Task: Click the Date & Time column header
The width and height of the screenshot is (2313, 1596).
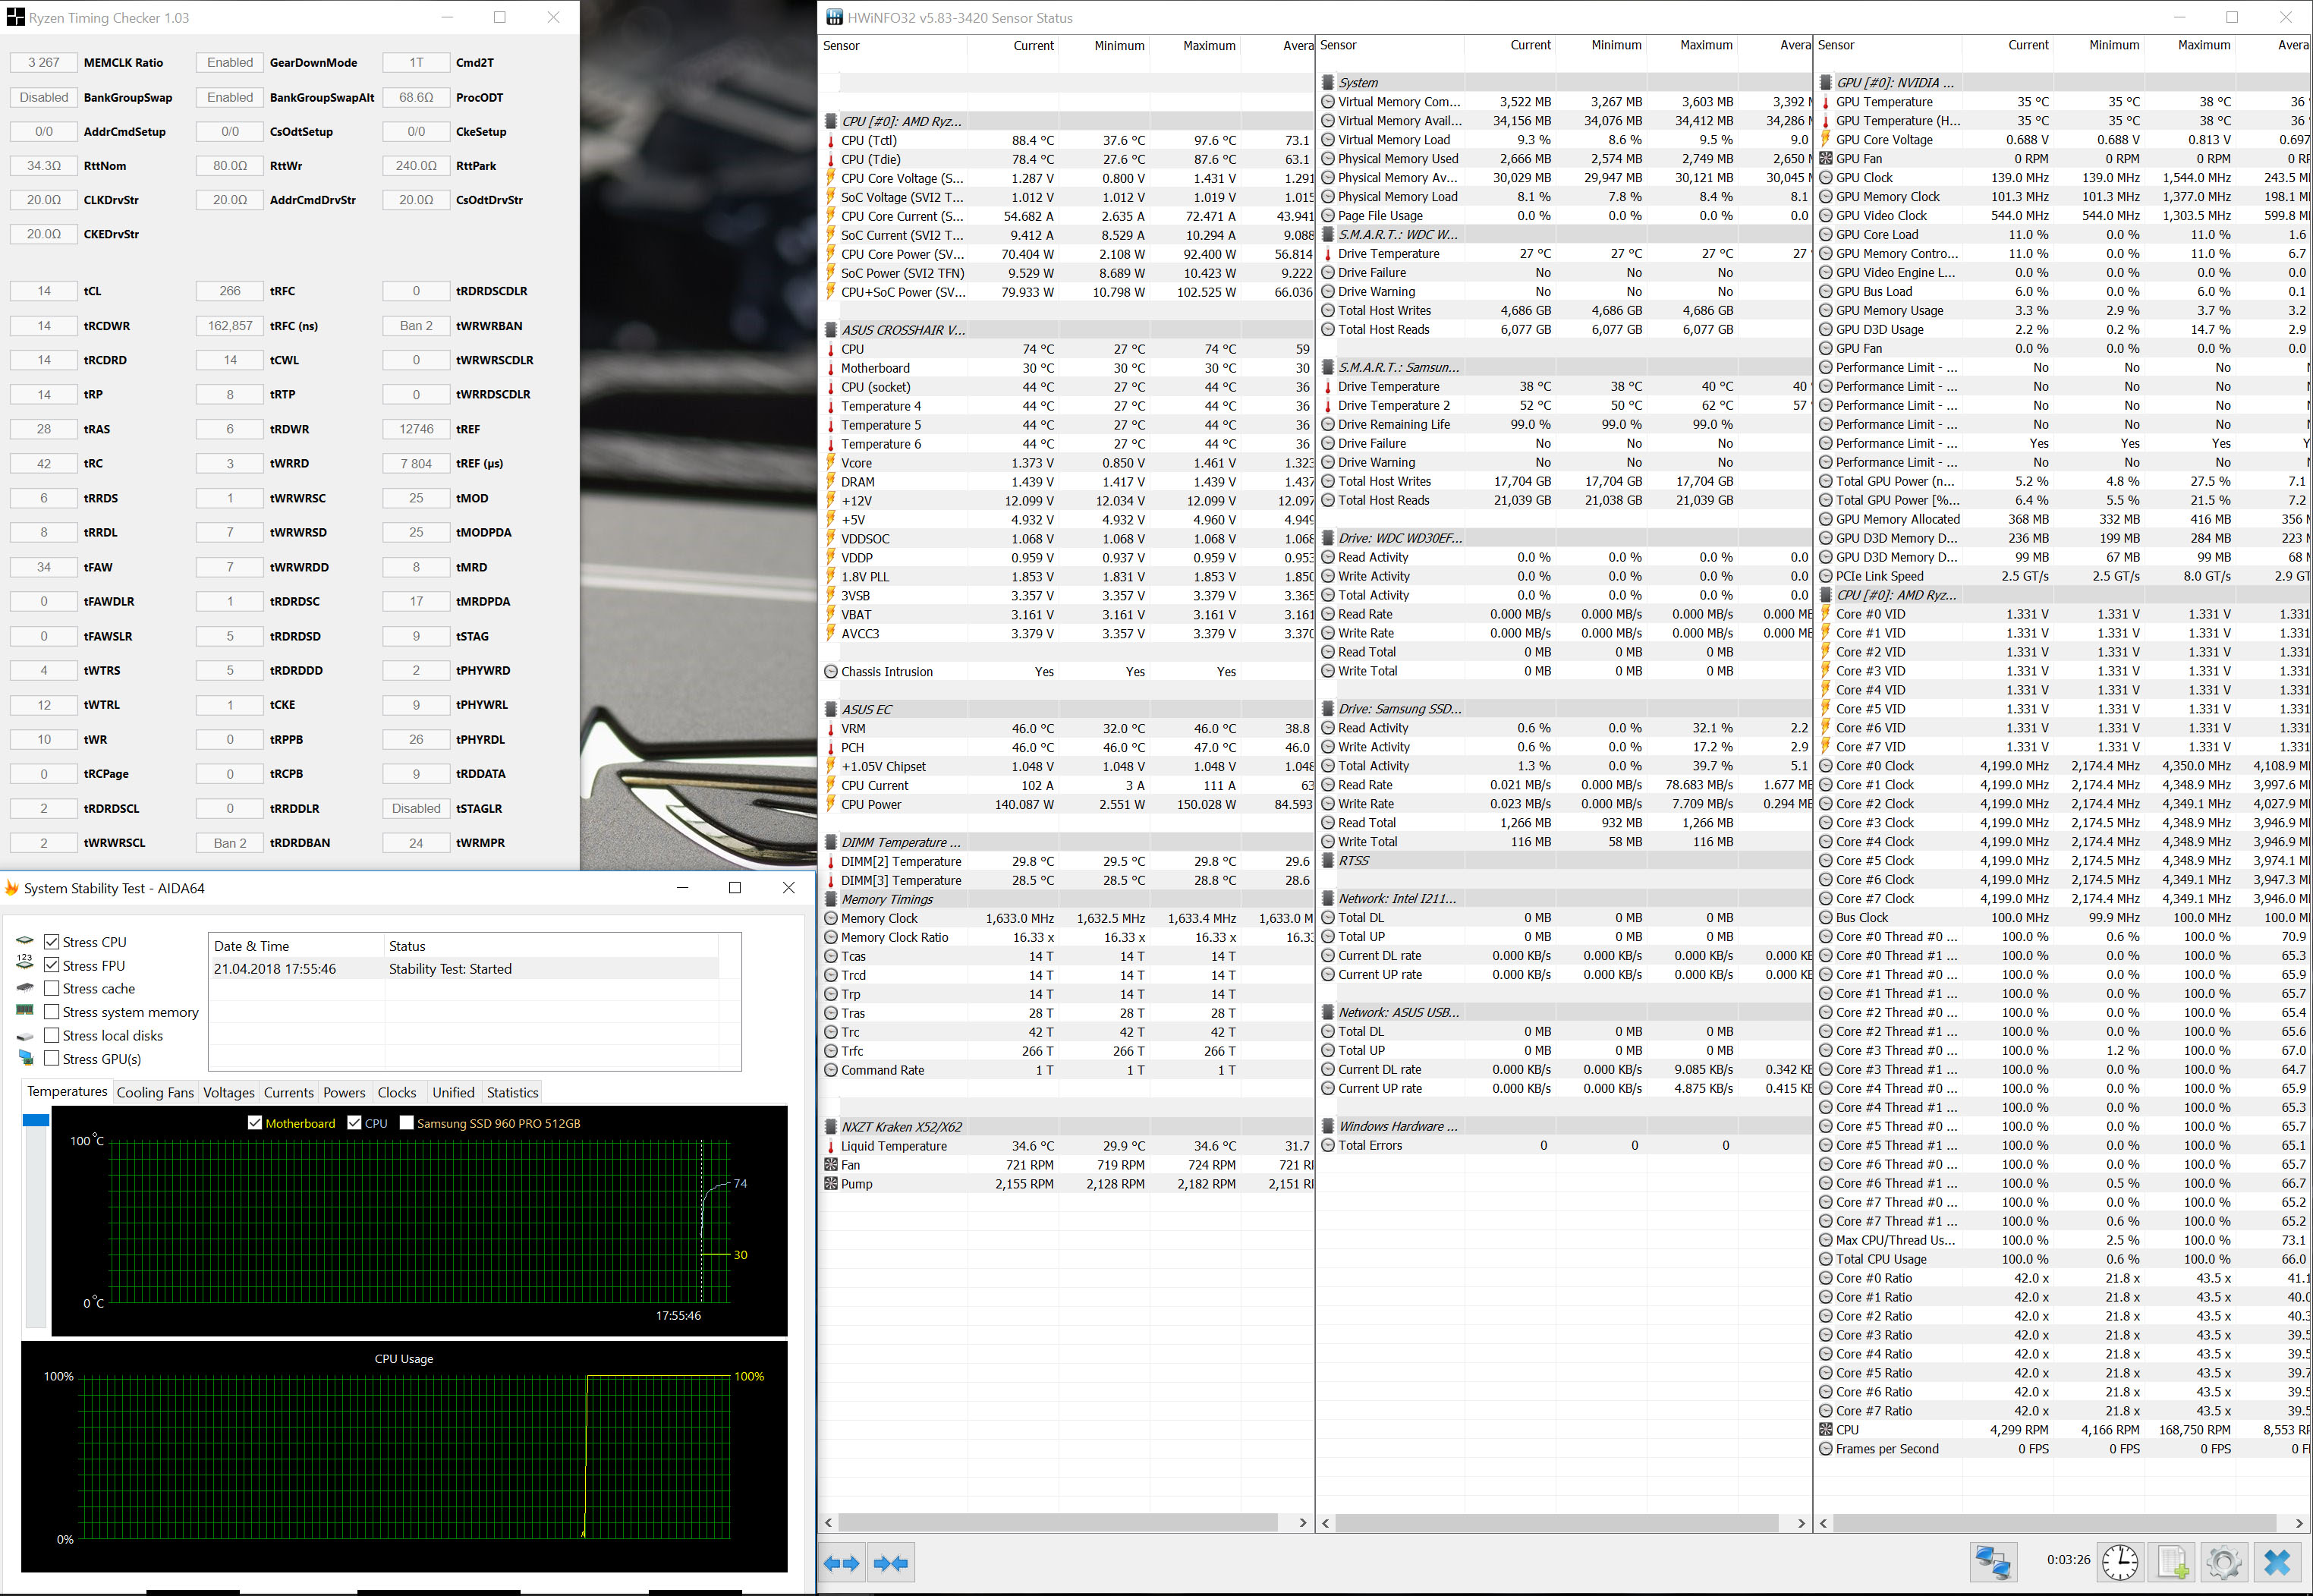Action: point(252,946)
